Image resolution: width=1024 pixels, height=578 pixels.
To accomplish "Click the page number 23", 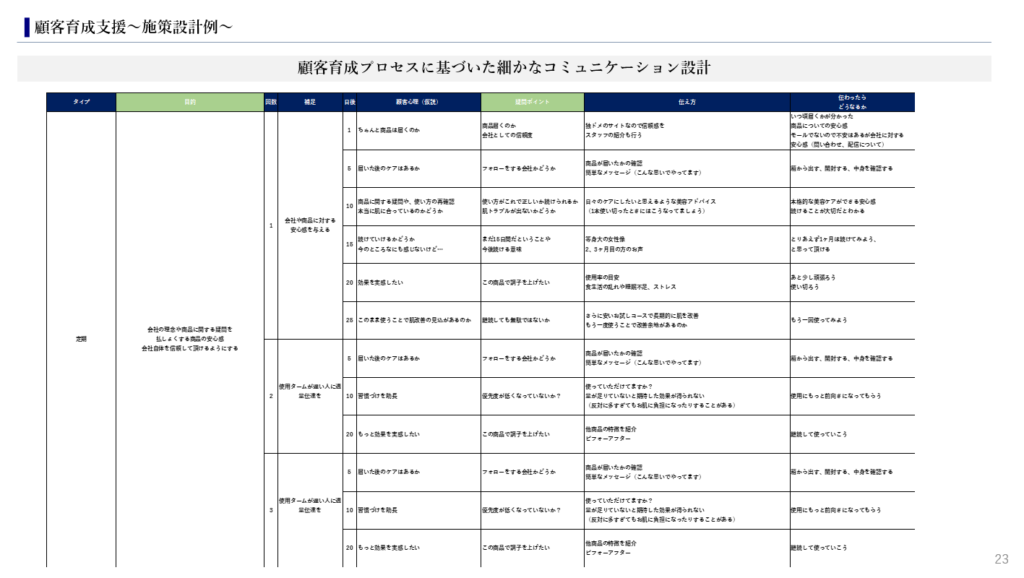I will 1001,559.
